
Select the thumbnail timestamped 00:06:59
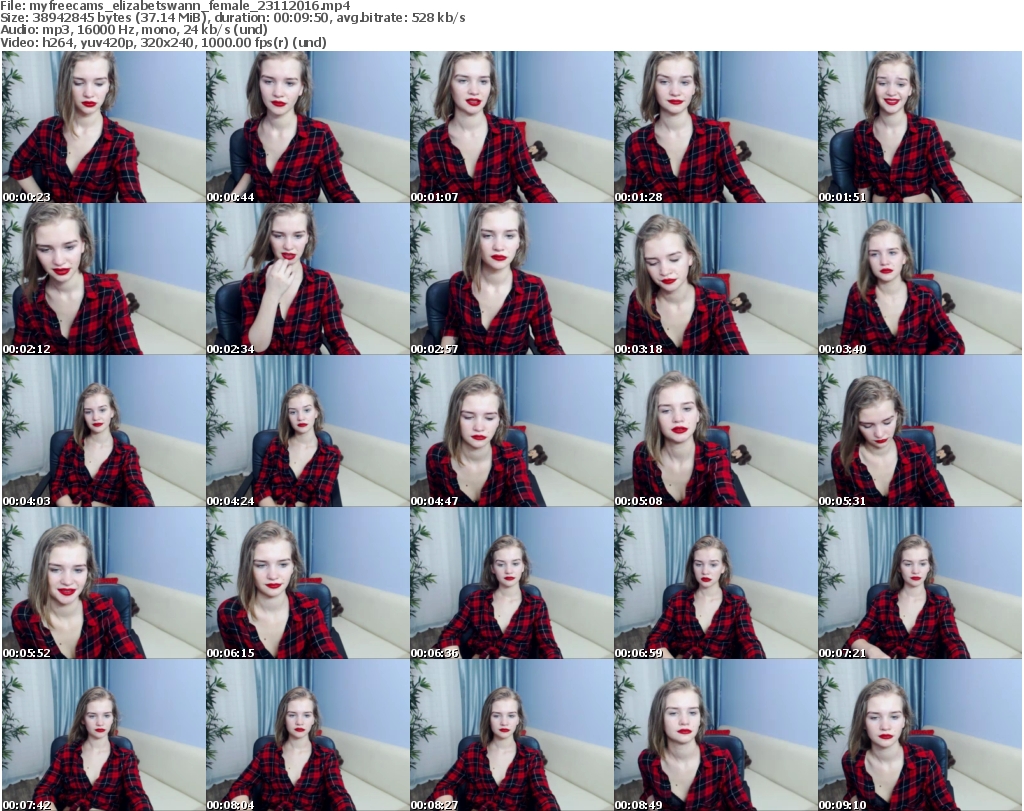point(715,583)
